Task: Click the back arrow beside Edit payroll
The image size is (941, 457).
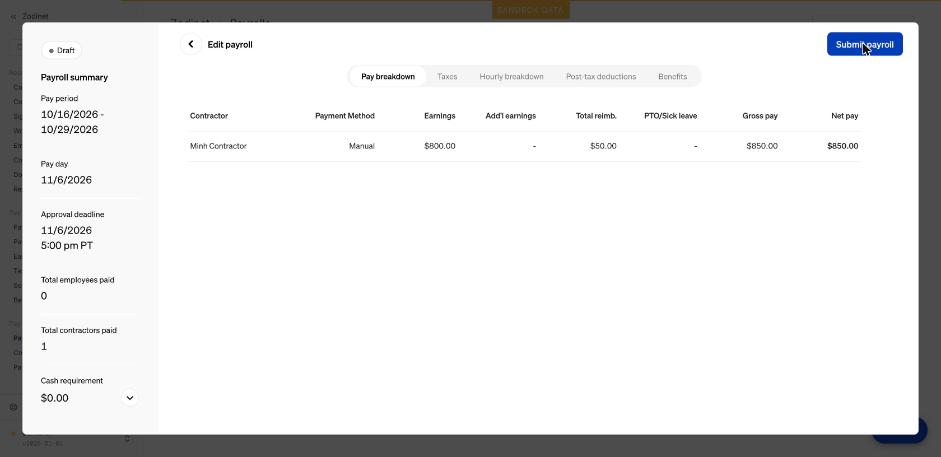Action: click(191, 44)
